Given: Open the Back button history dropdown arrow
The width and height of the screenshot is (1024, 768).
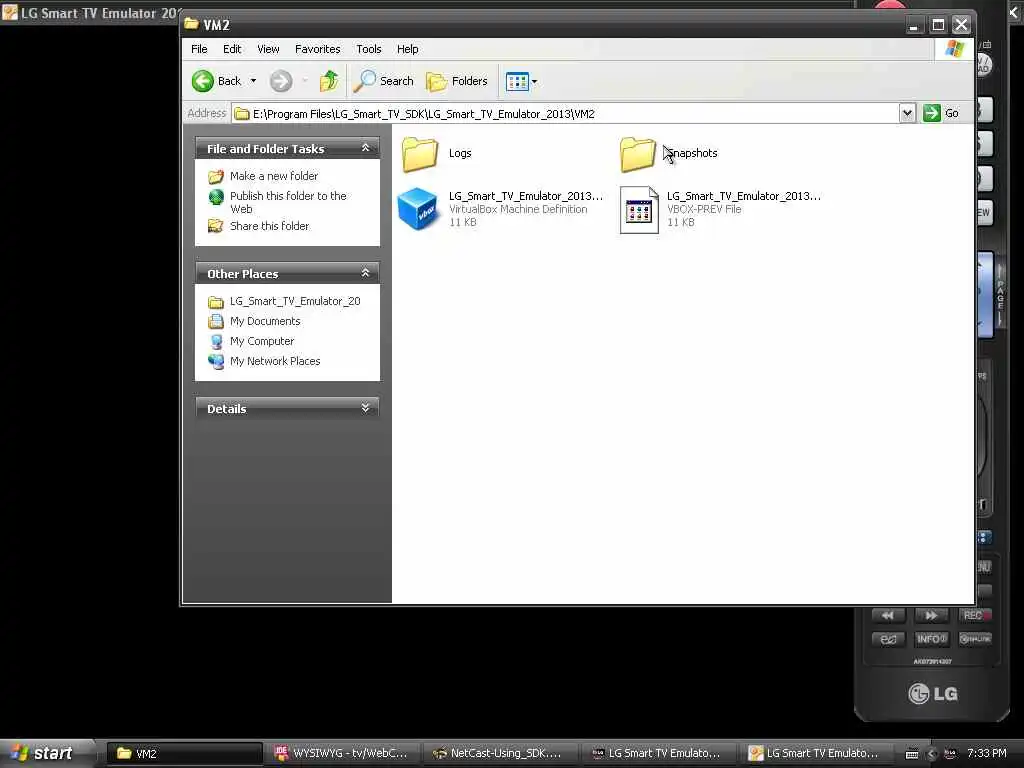Looking at the screenshot, I should point(253,81).
